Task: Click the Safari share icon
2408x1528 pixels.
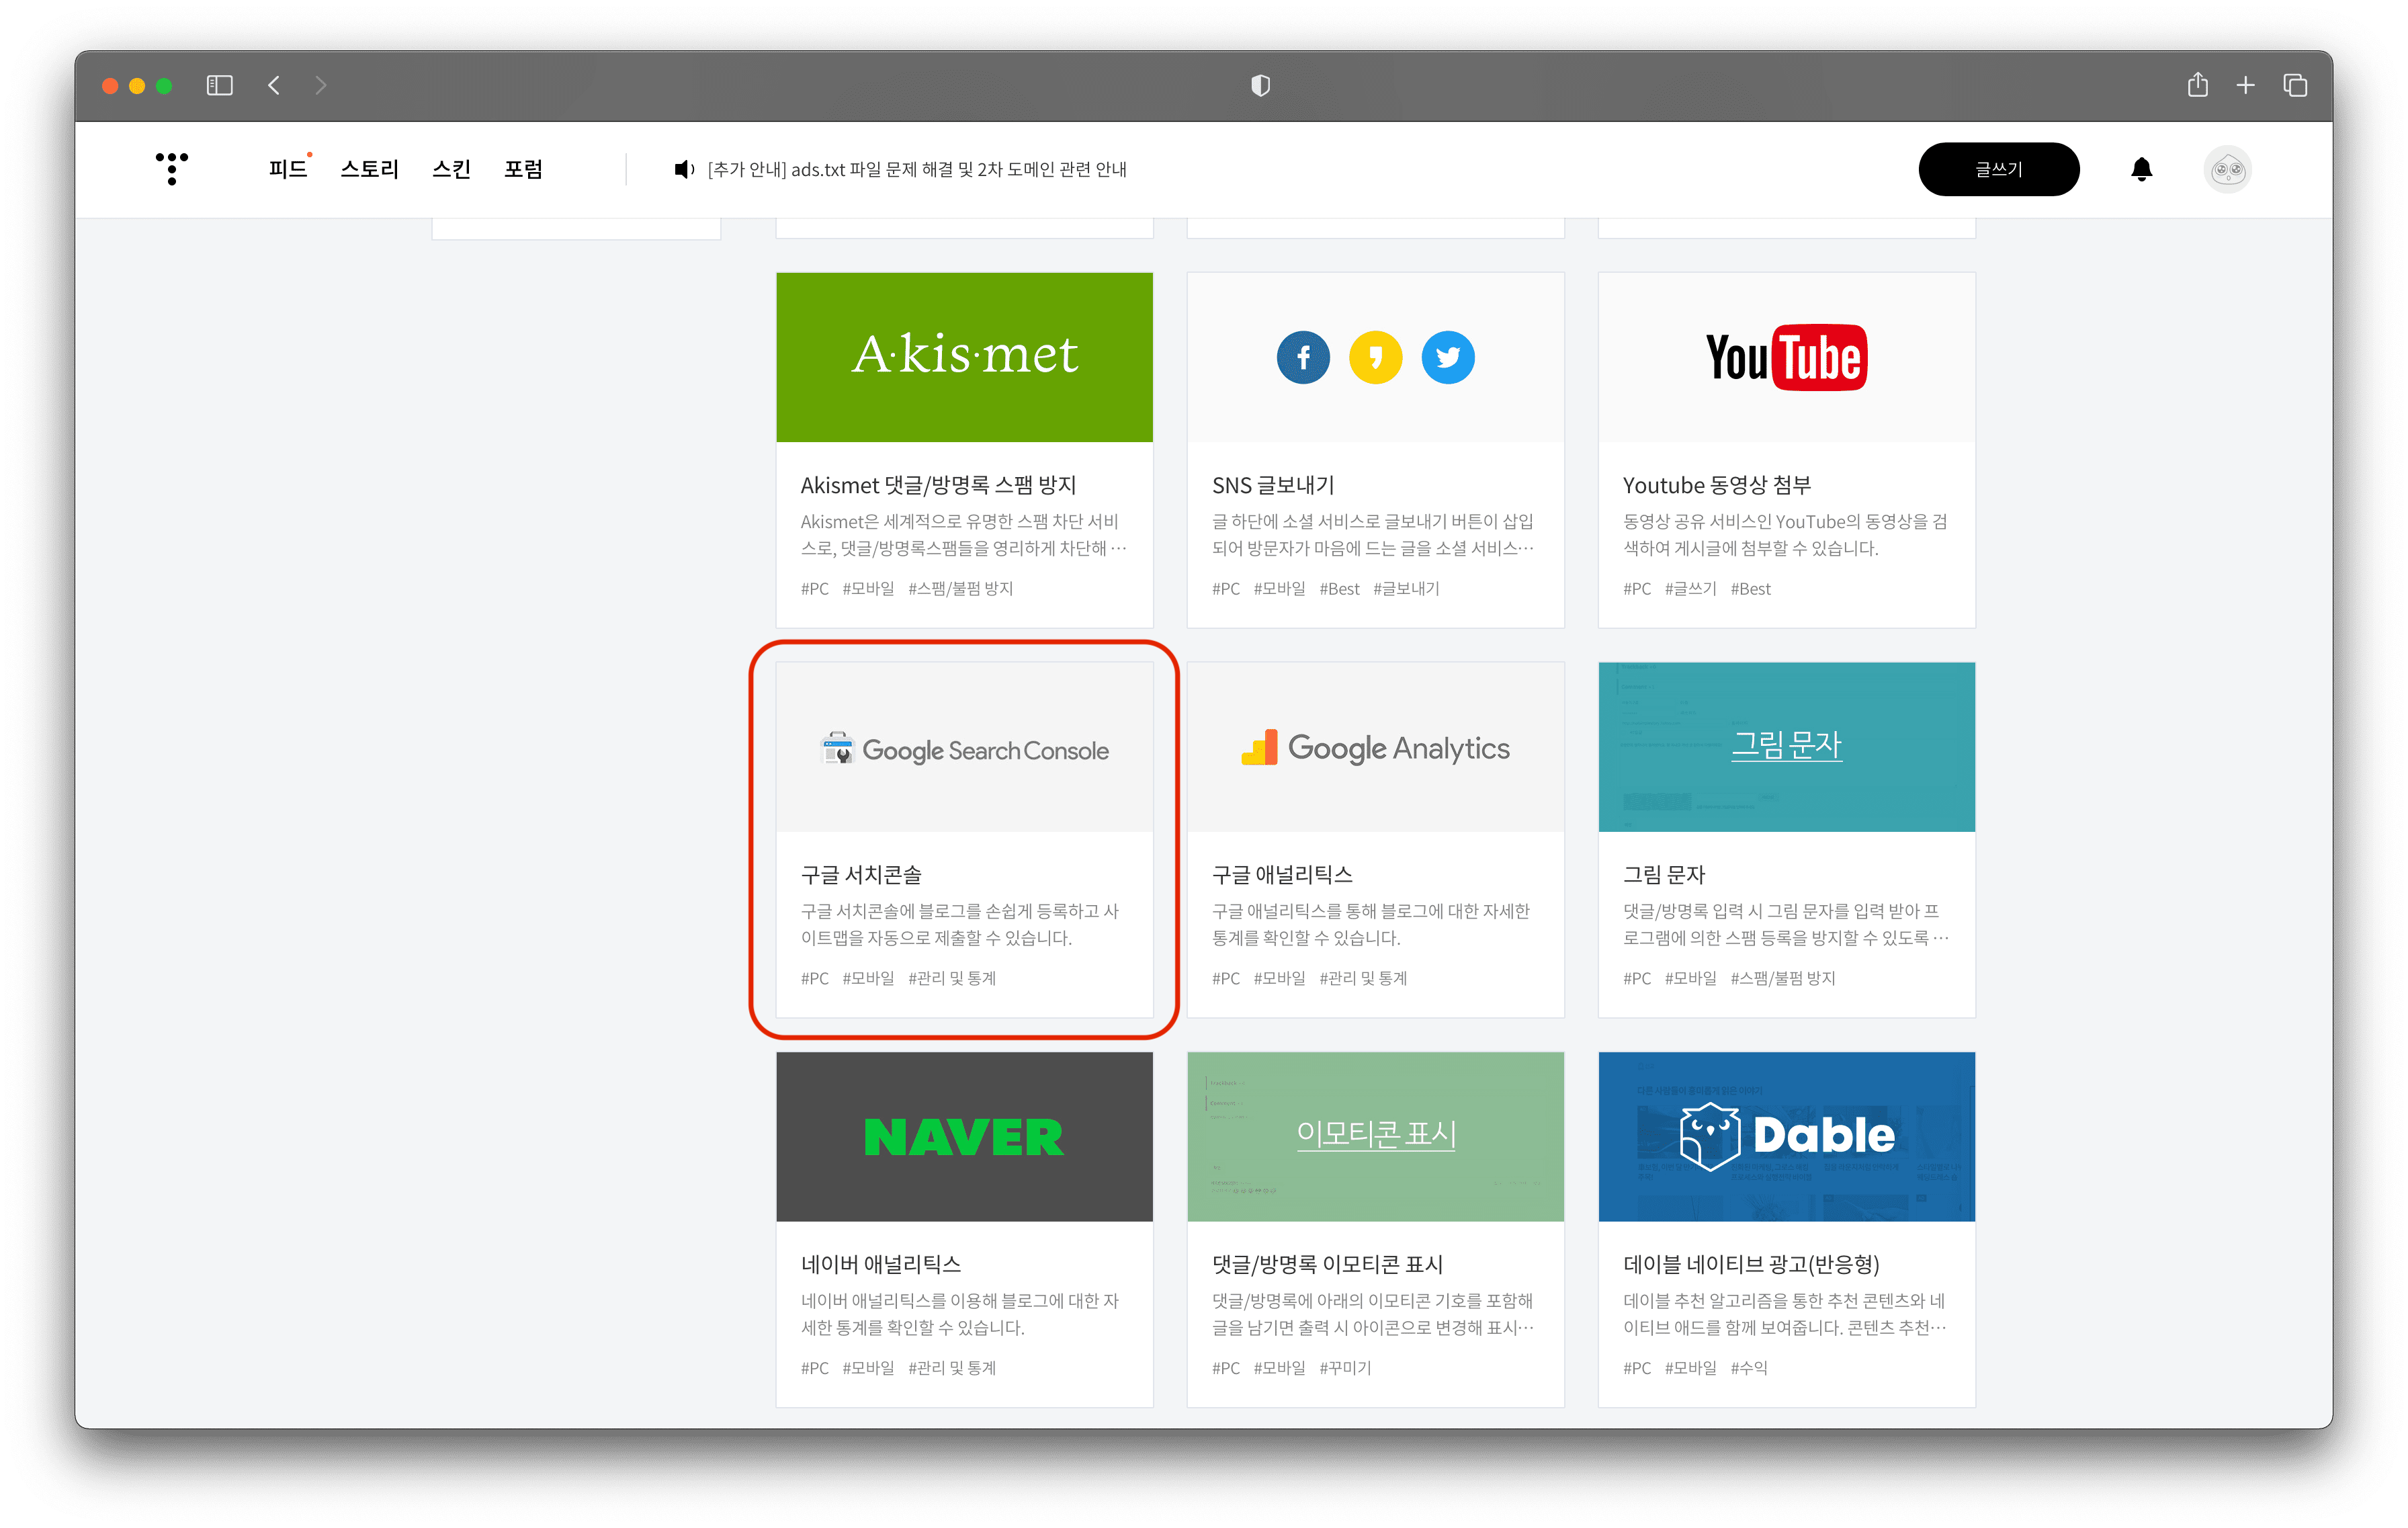Action: pos(2197,85)
